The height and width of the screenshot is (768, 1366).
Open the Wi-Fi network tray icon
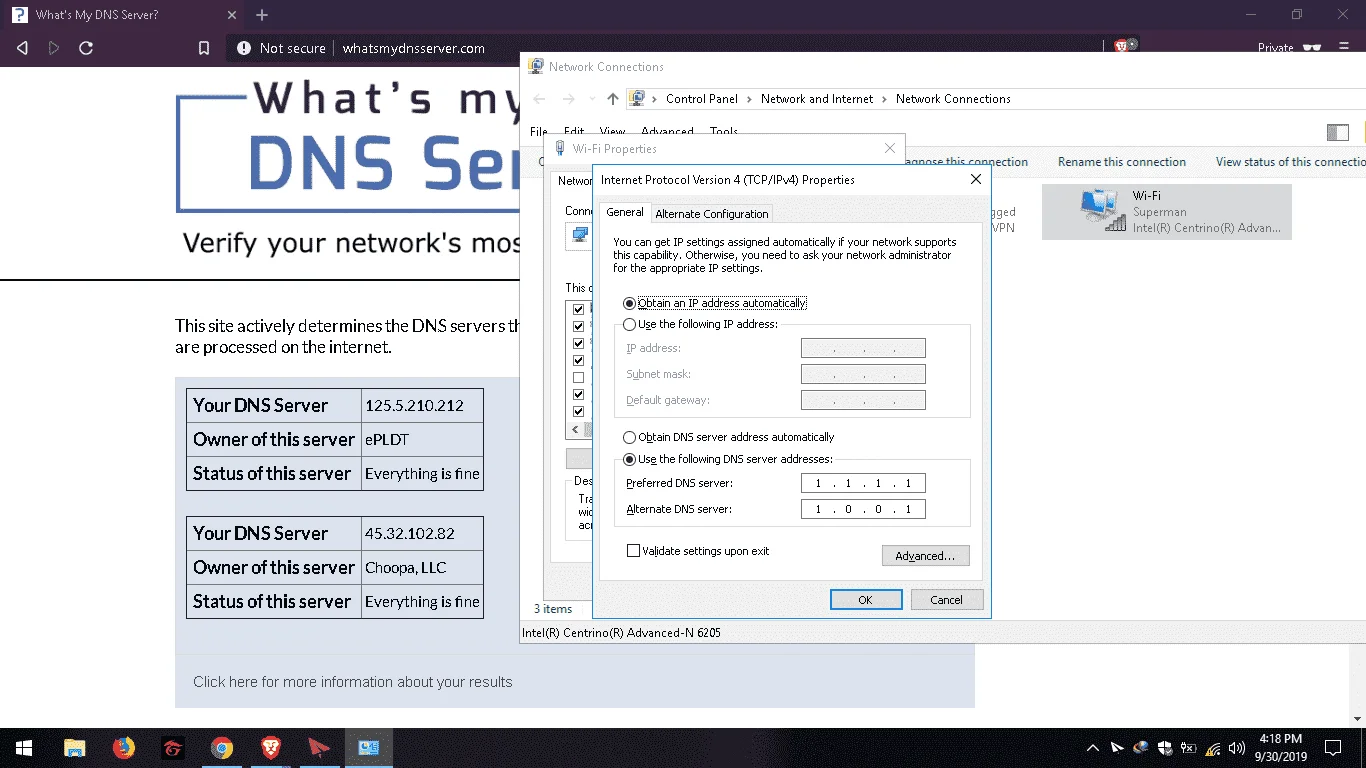pyautogui.click(x=1213, y=748)
